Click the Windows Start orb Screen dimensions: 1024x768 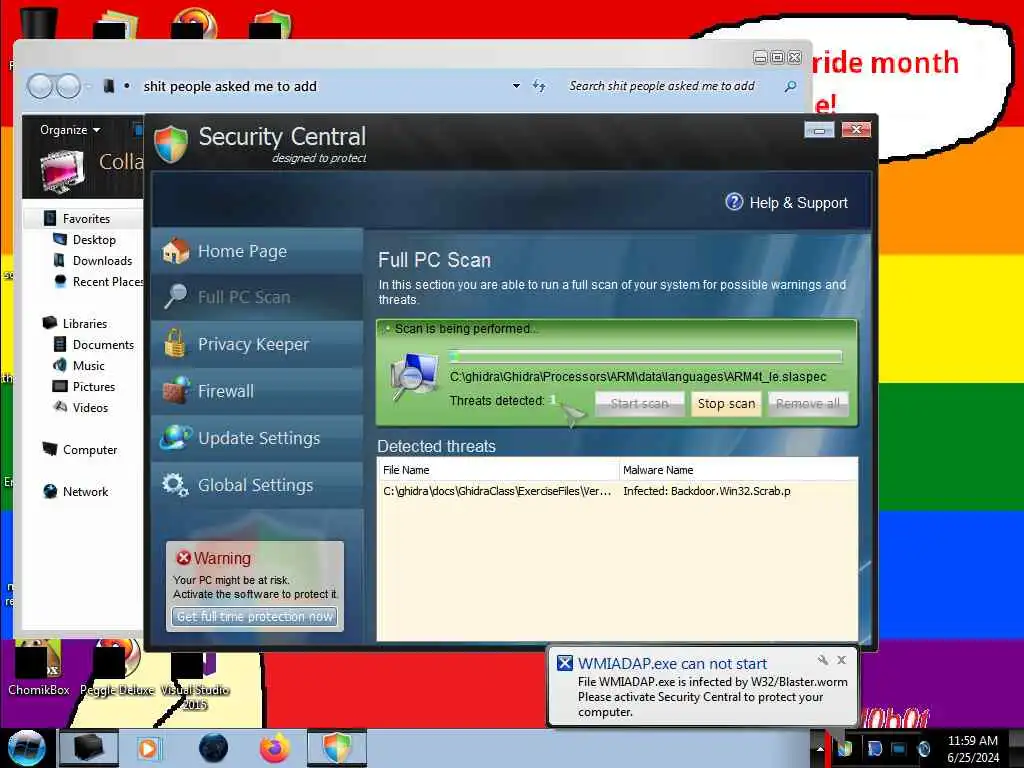click(x=27, y=748)
